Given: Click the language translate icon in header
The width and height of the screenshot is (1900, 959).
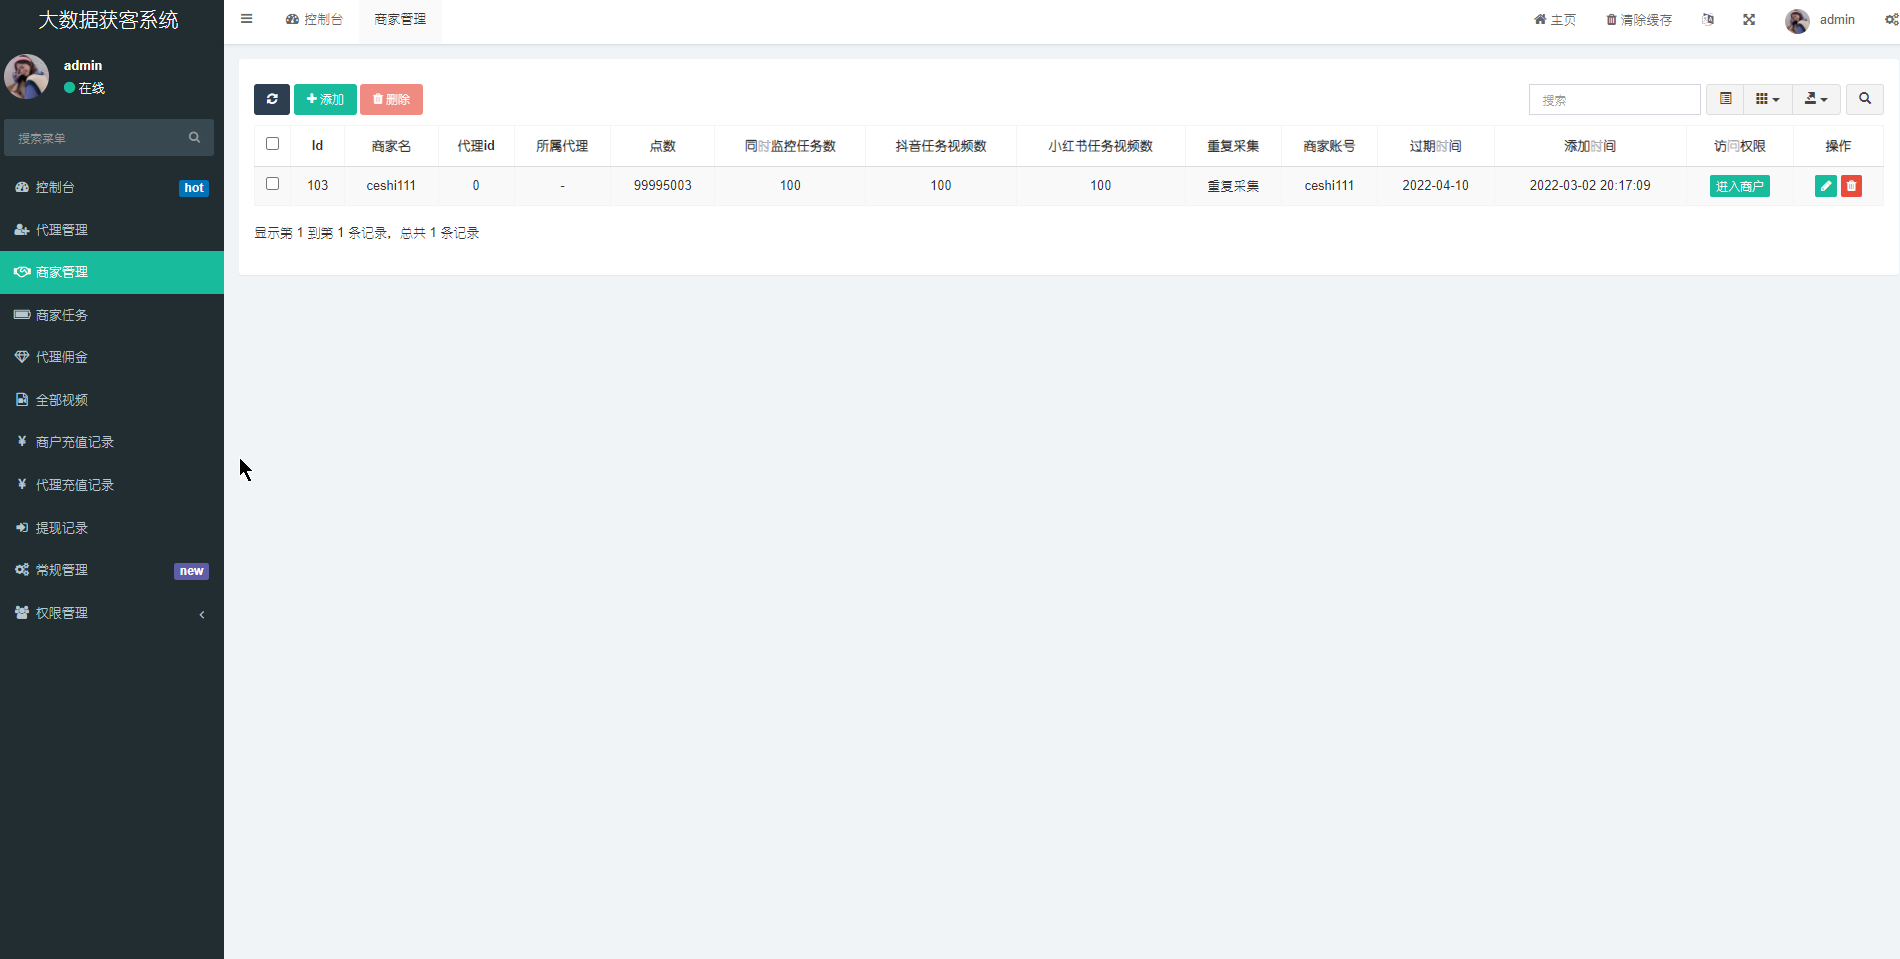Looking at the screenshot, I should [1708, 20].
